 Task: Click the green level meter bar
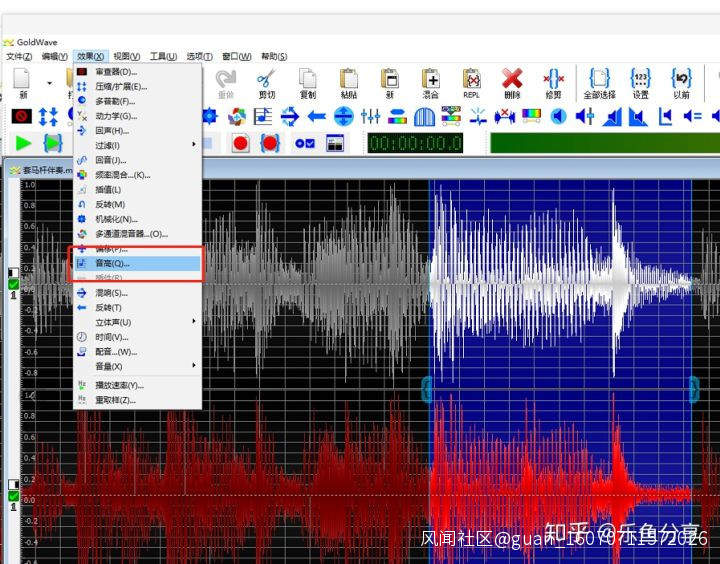pyautogui.click(x=600, y=143)
